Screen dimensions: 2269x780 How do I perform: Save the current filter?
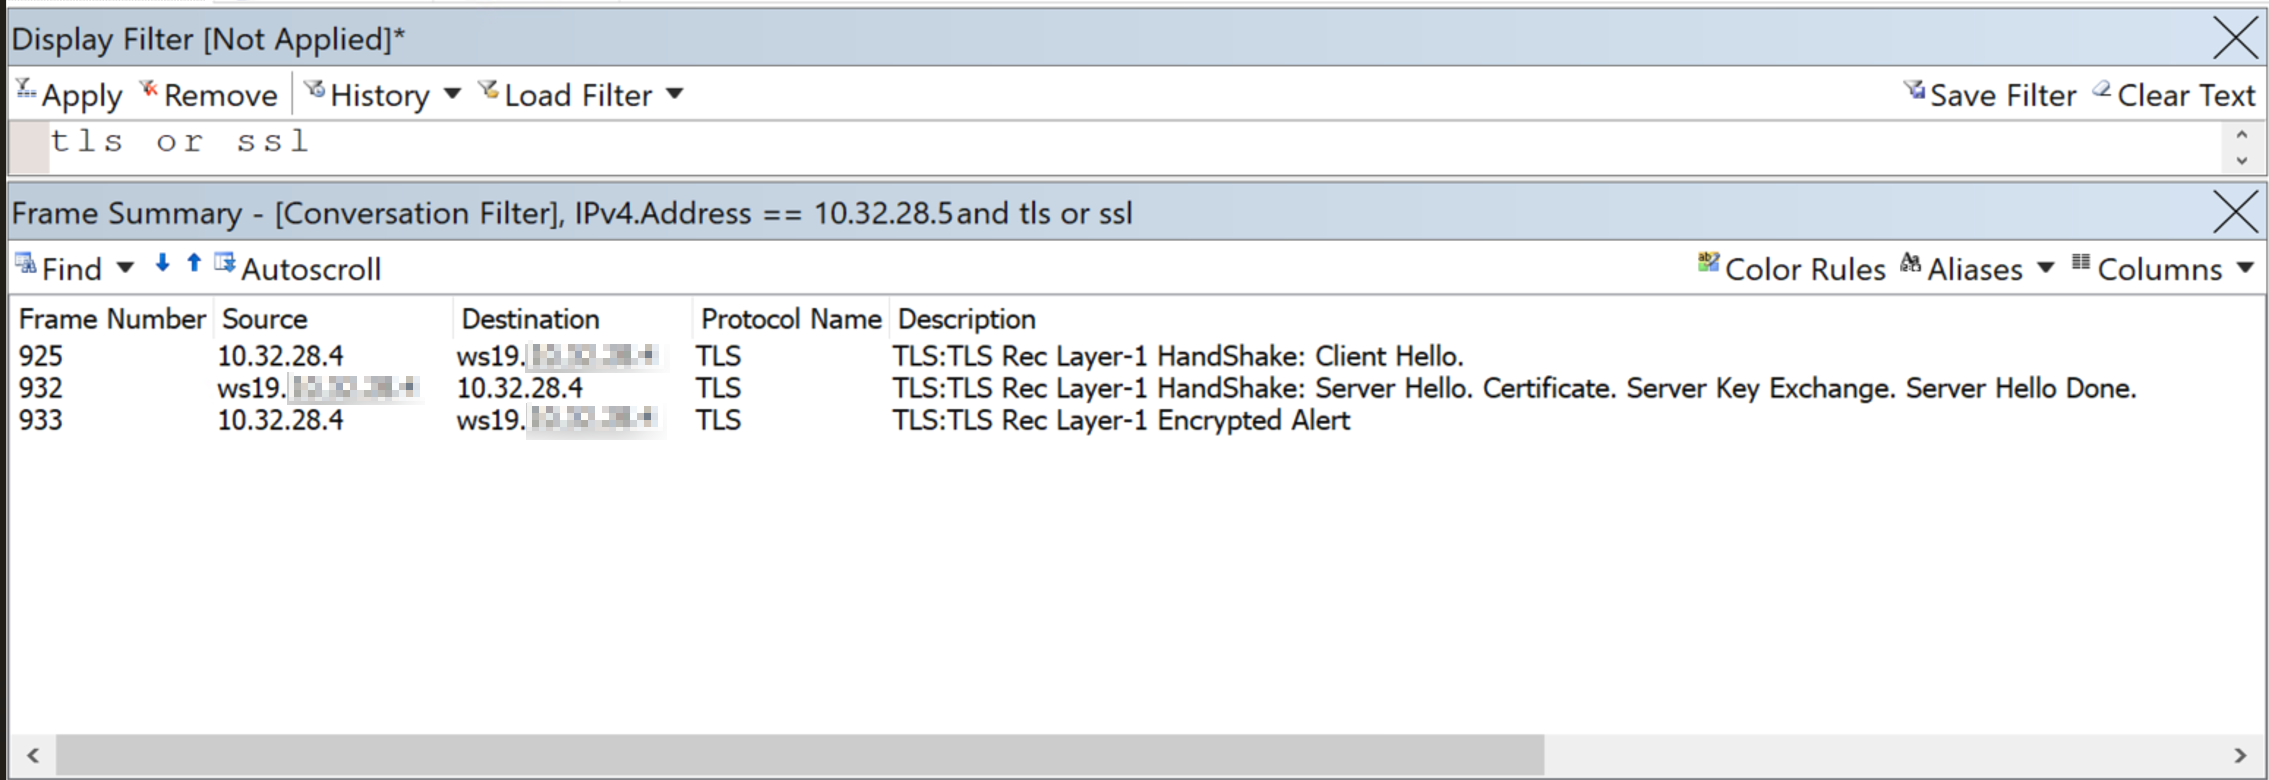point(1990,95)
